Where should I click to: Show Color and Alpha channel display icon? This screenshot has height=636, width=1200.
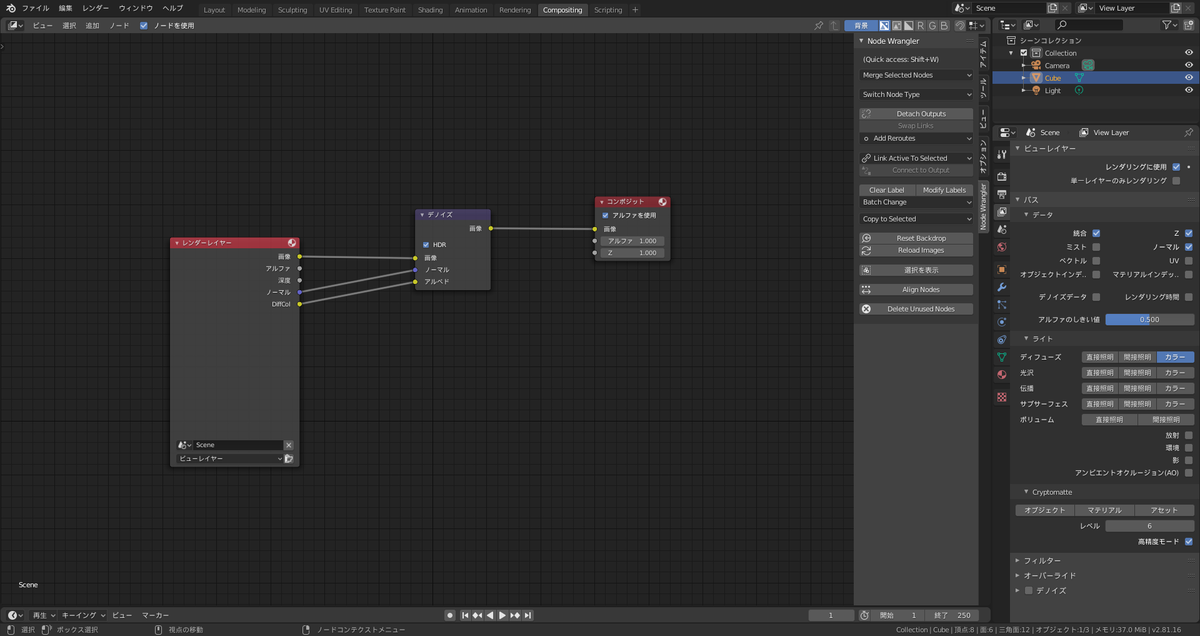click(x=885, y=25)
